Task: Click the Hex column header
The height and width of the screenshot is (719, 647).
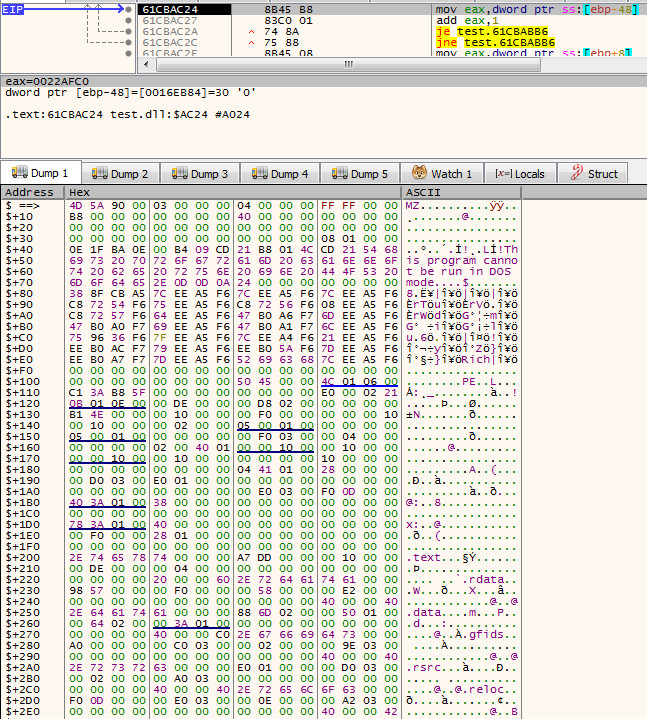Action: (80, 192)
